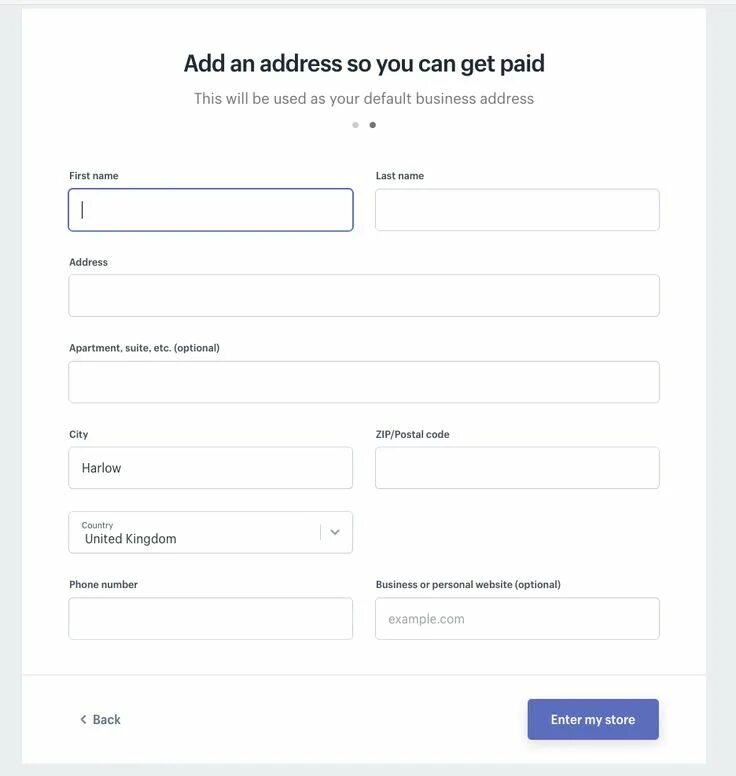Viewport: 736px width, 776px height.
Task: Click the website field with example.com placeholder
Action: click(x=517, y=619)
